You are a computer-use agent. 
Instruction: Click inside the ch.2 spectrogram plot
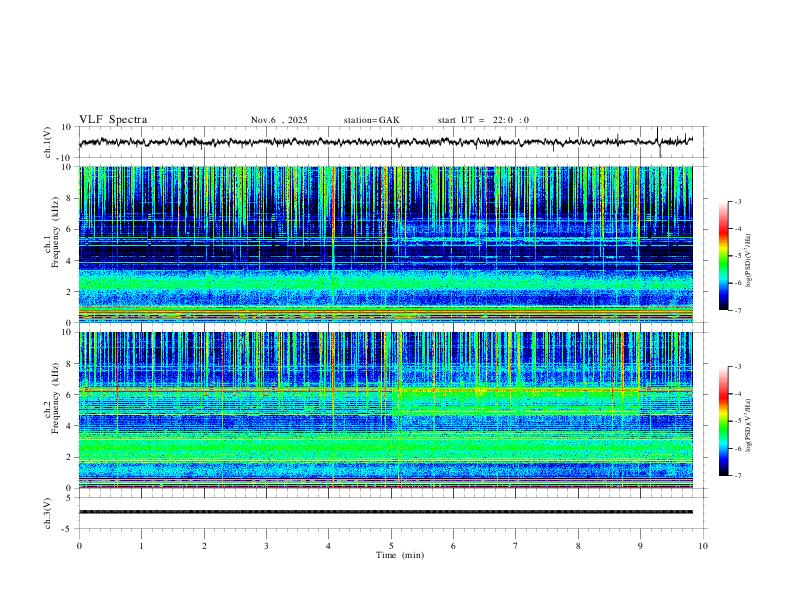(x=390, y=409)
